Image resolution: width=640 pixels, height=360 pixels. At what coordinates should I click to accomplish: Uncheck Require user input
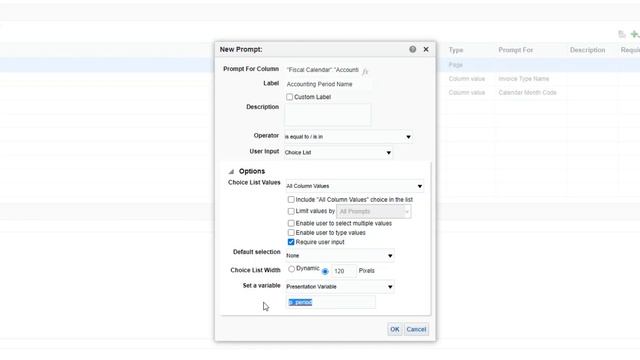pos(291,242)
